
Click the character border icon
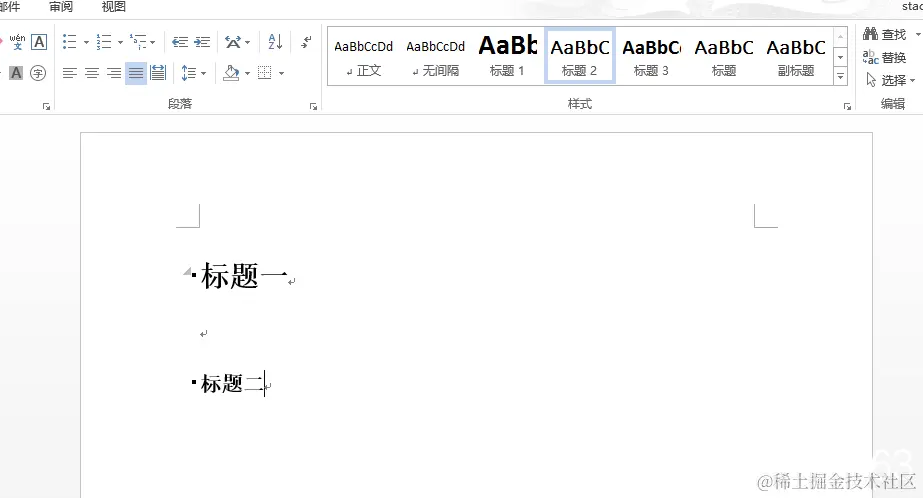[39, 42]
